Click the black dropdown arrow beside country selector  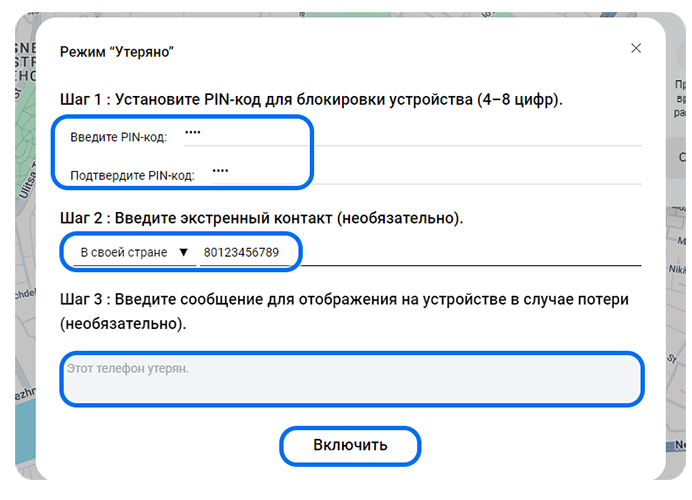coord(183,253)
